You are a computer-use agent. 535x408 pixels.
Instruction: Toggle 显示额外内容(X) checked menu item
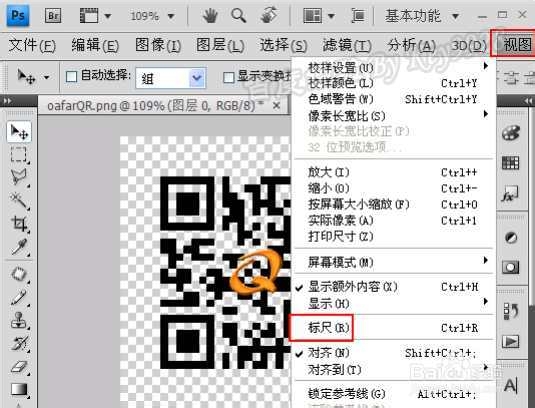tap(394, 287)
